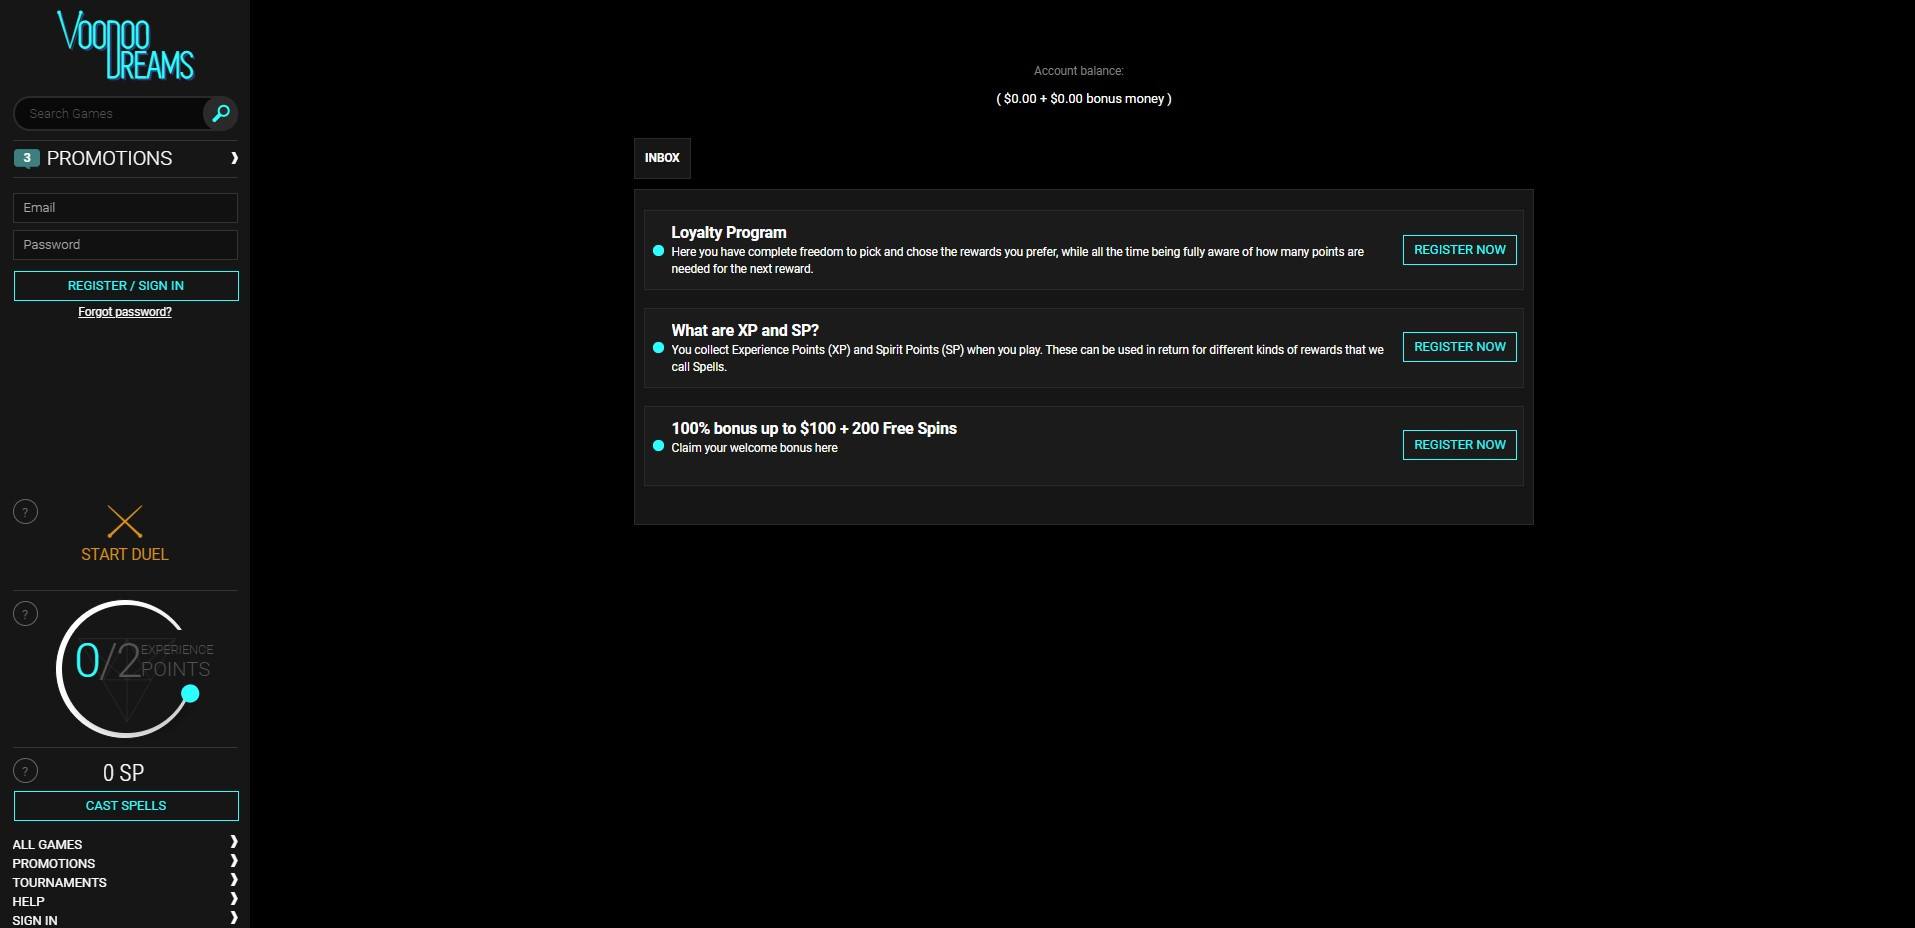Click the experience points progress circle

(x=126, y=668)
